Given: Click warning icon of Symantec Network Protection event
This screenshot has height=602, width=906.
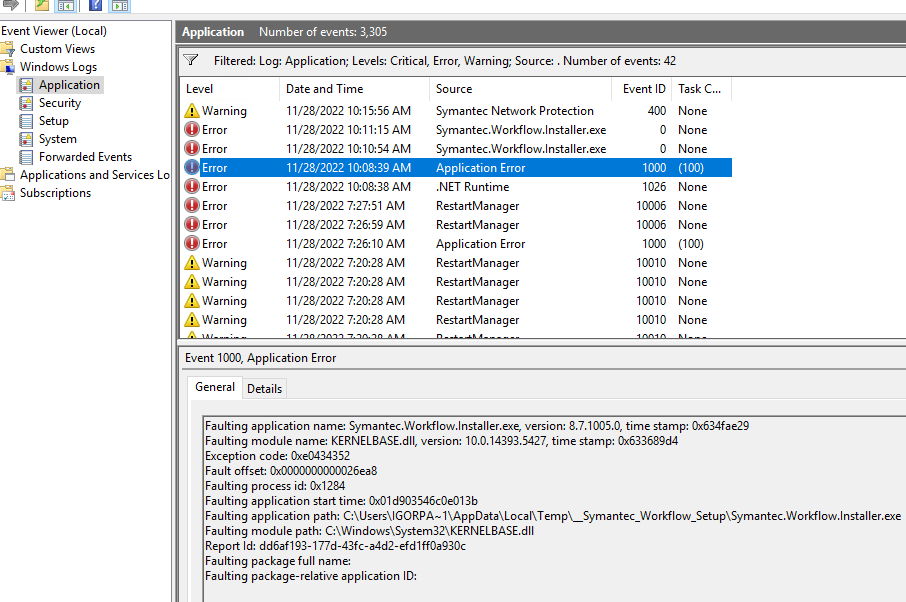Looking at the screenshot, I should click(192, 111).
